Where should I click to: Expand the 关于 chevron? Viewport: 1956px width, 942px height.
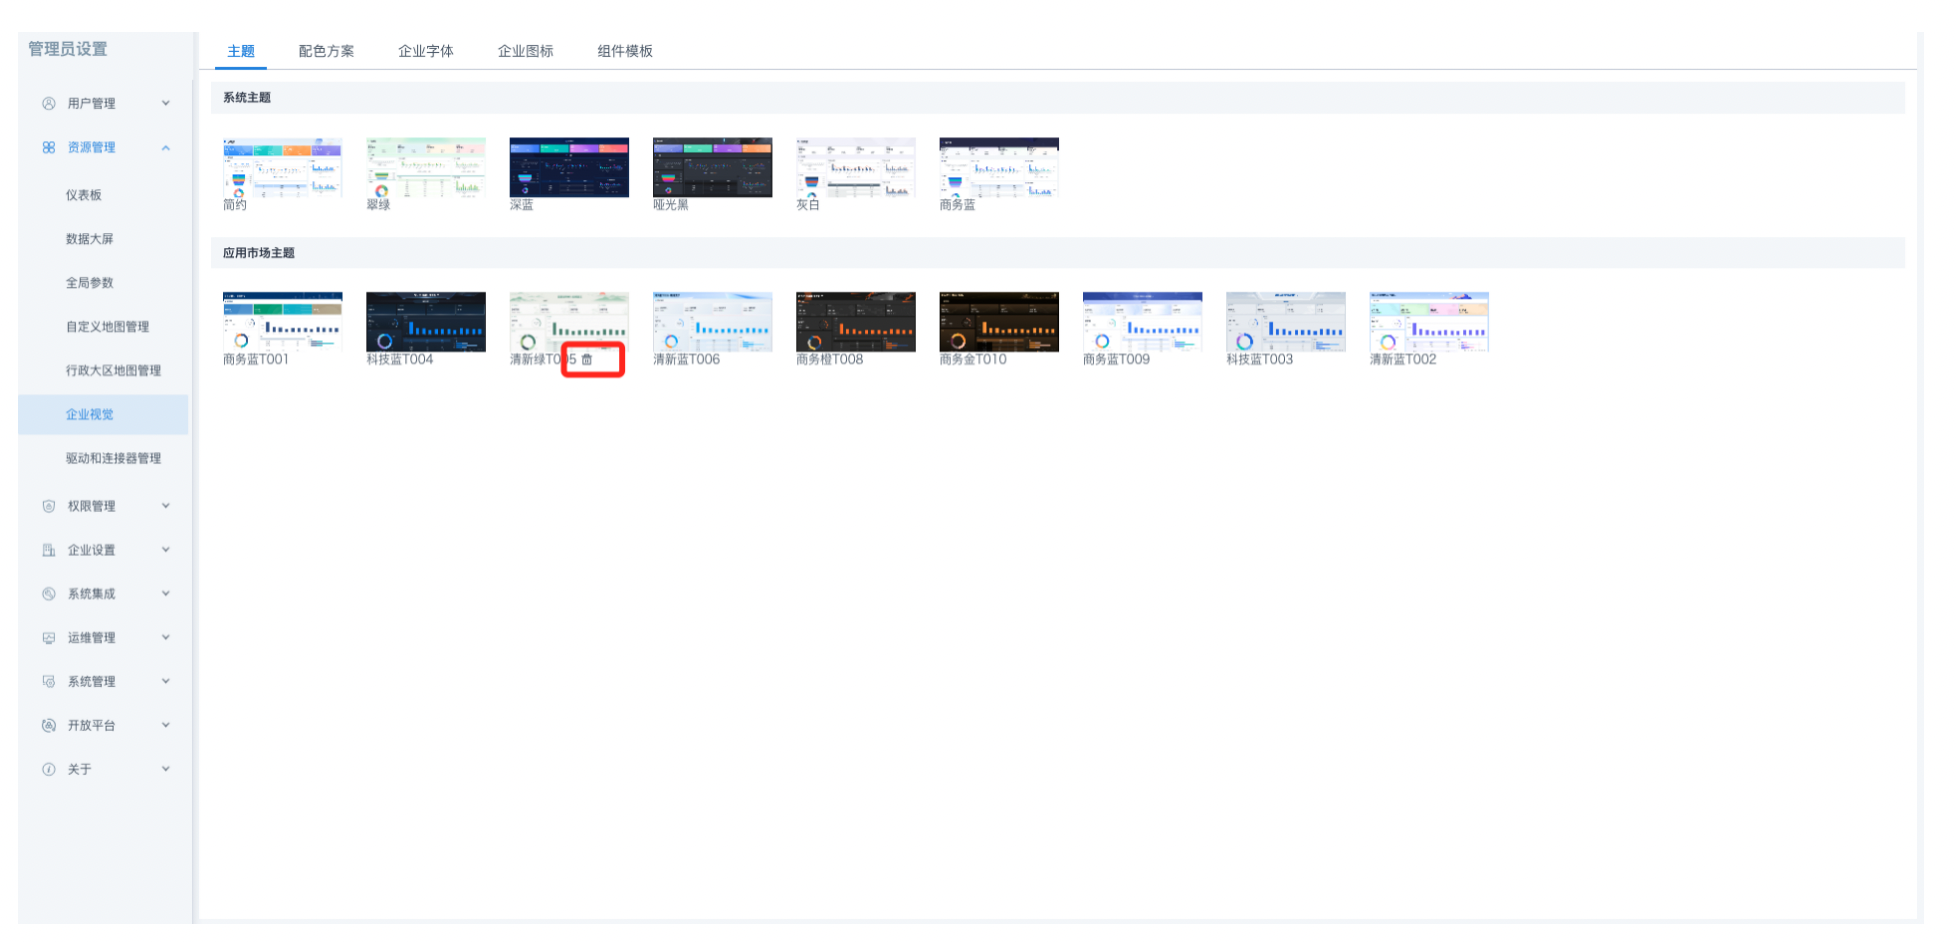[166, 769]
